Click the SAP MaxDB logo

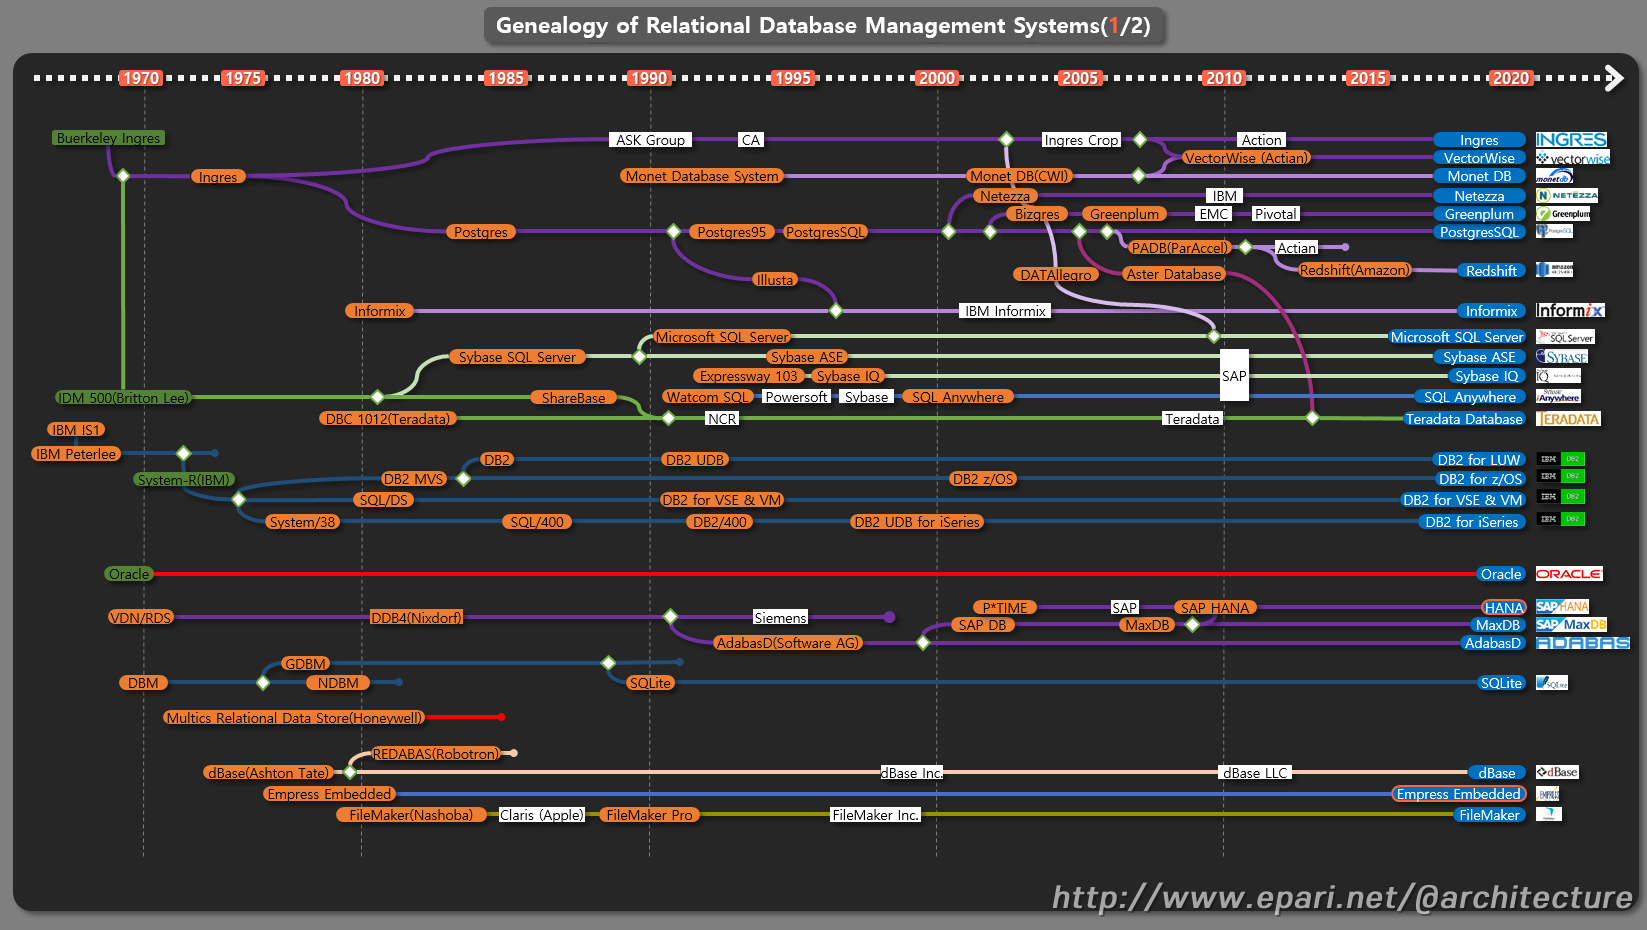1571,625
